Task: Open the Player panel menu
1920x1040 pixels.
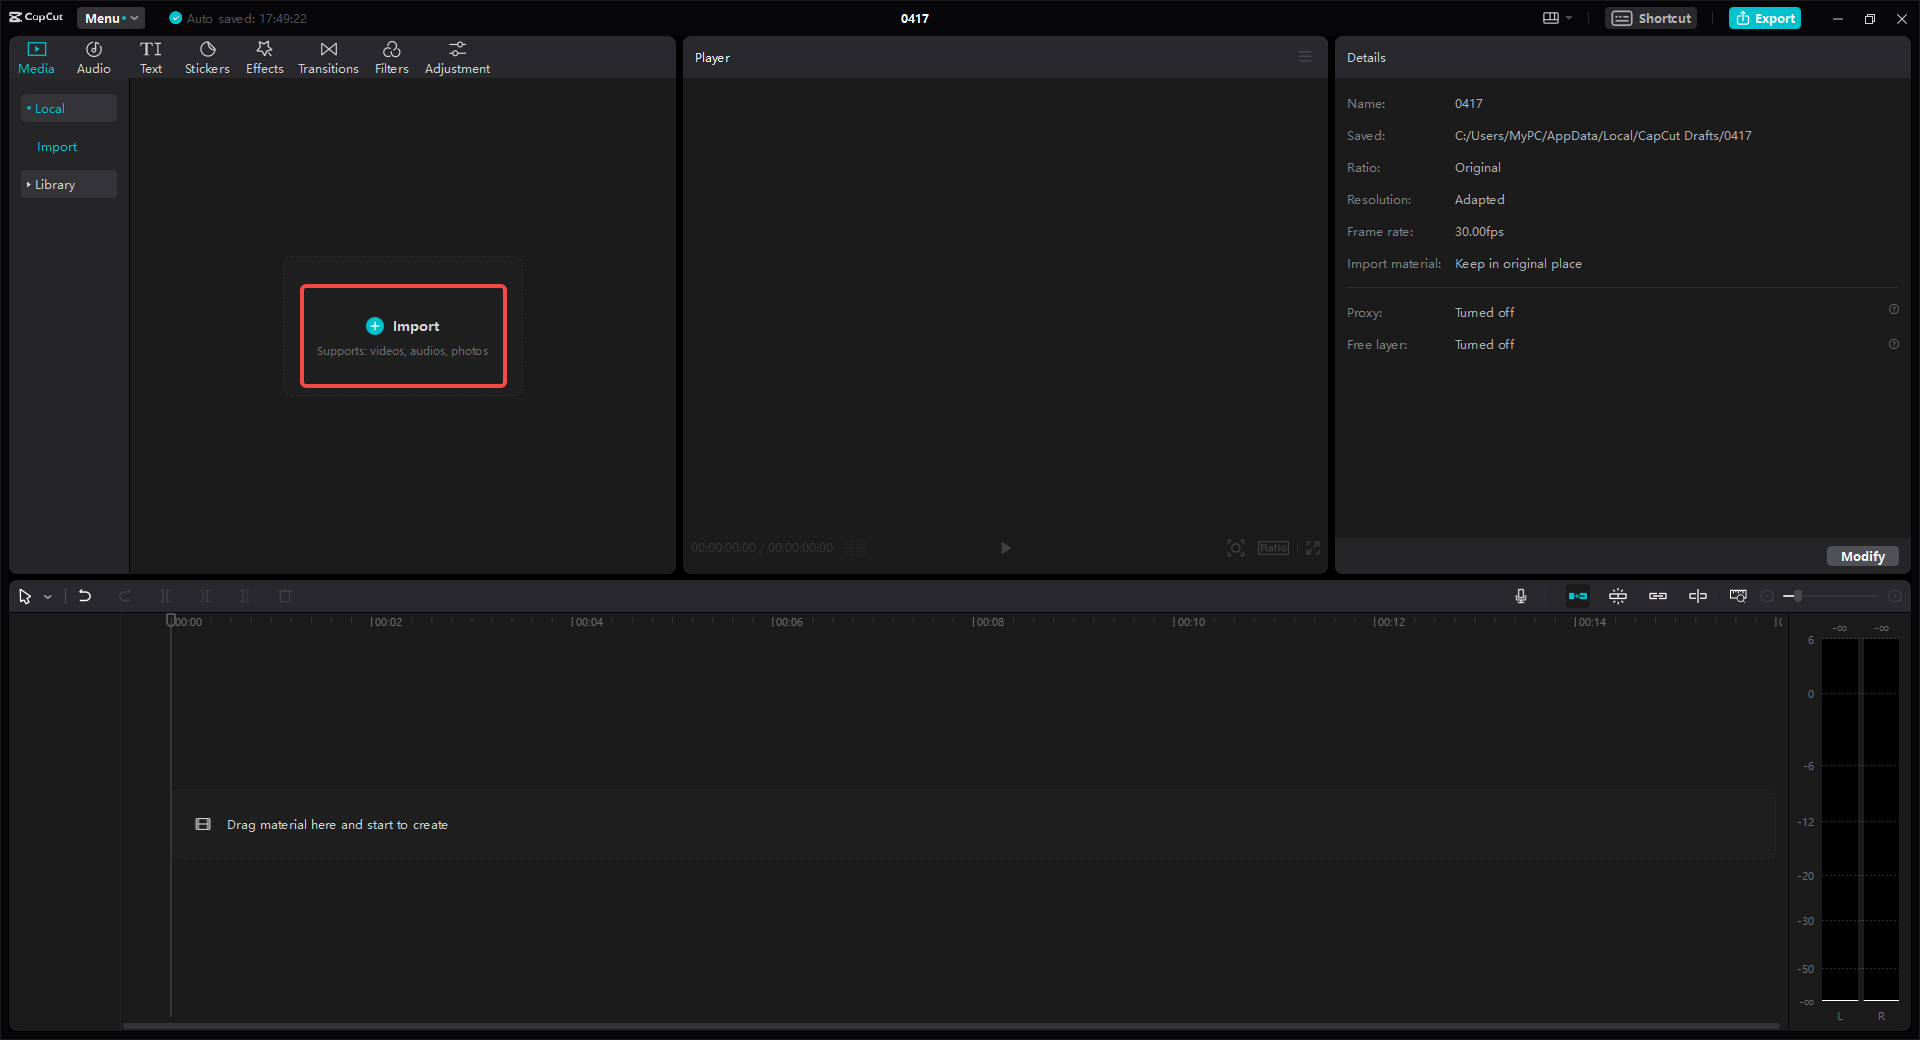Action: (1305, 57)
